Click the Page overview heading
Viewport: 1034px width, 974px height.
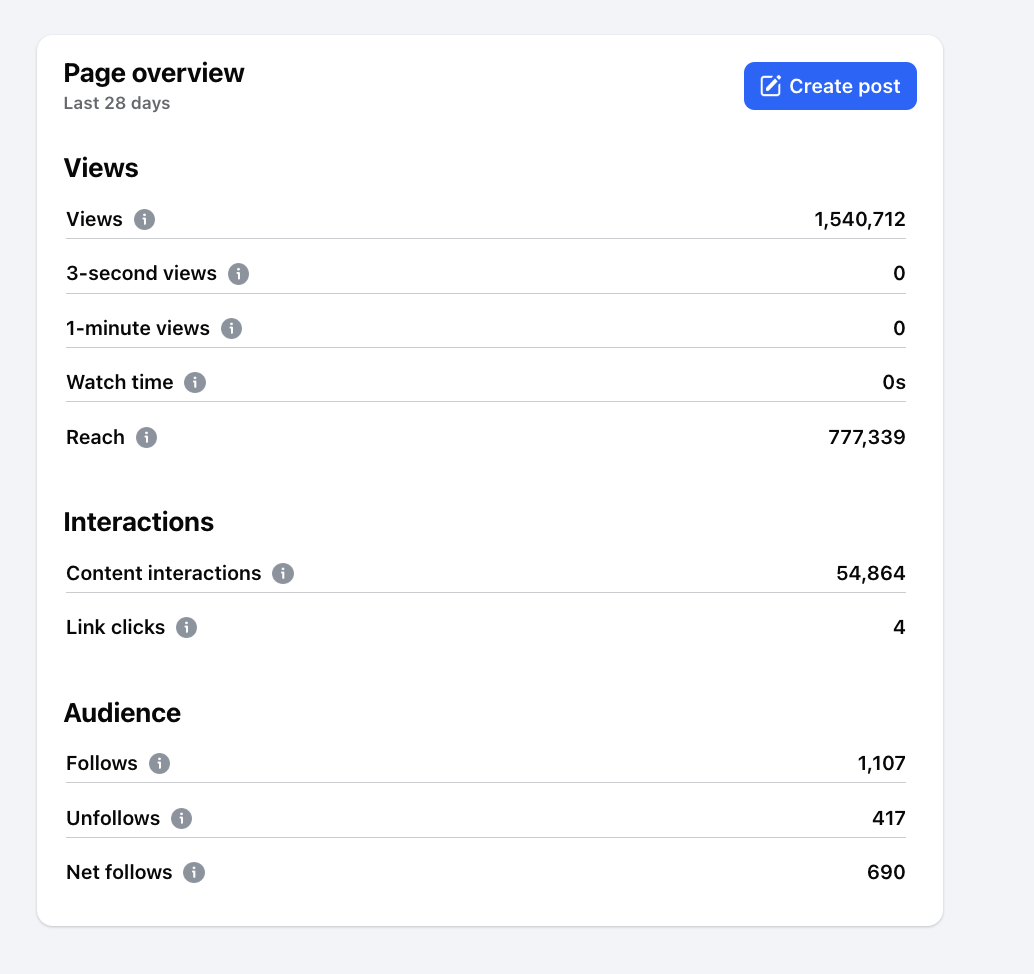point(154,73)
